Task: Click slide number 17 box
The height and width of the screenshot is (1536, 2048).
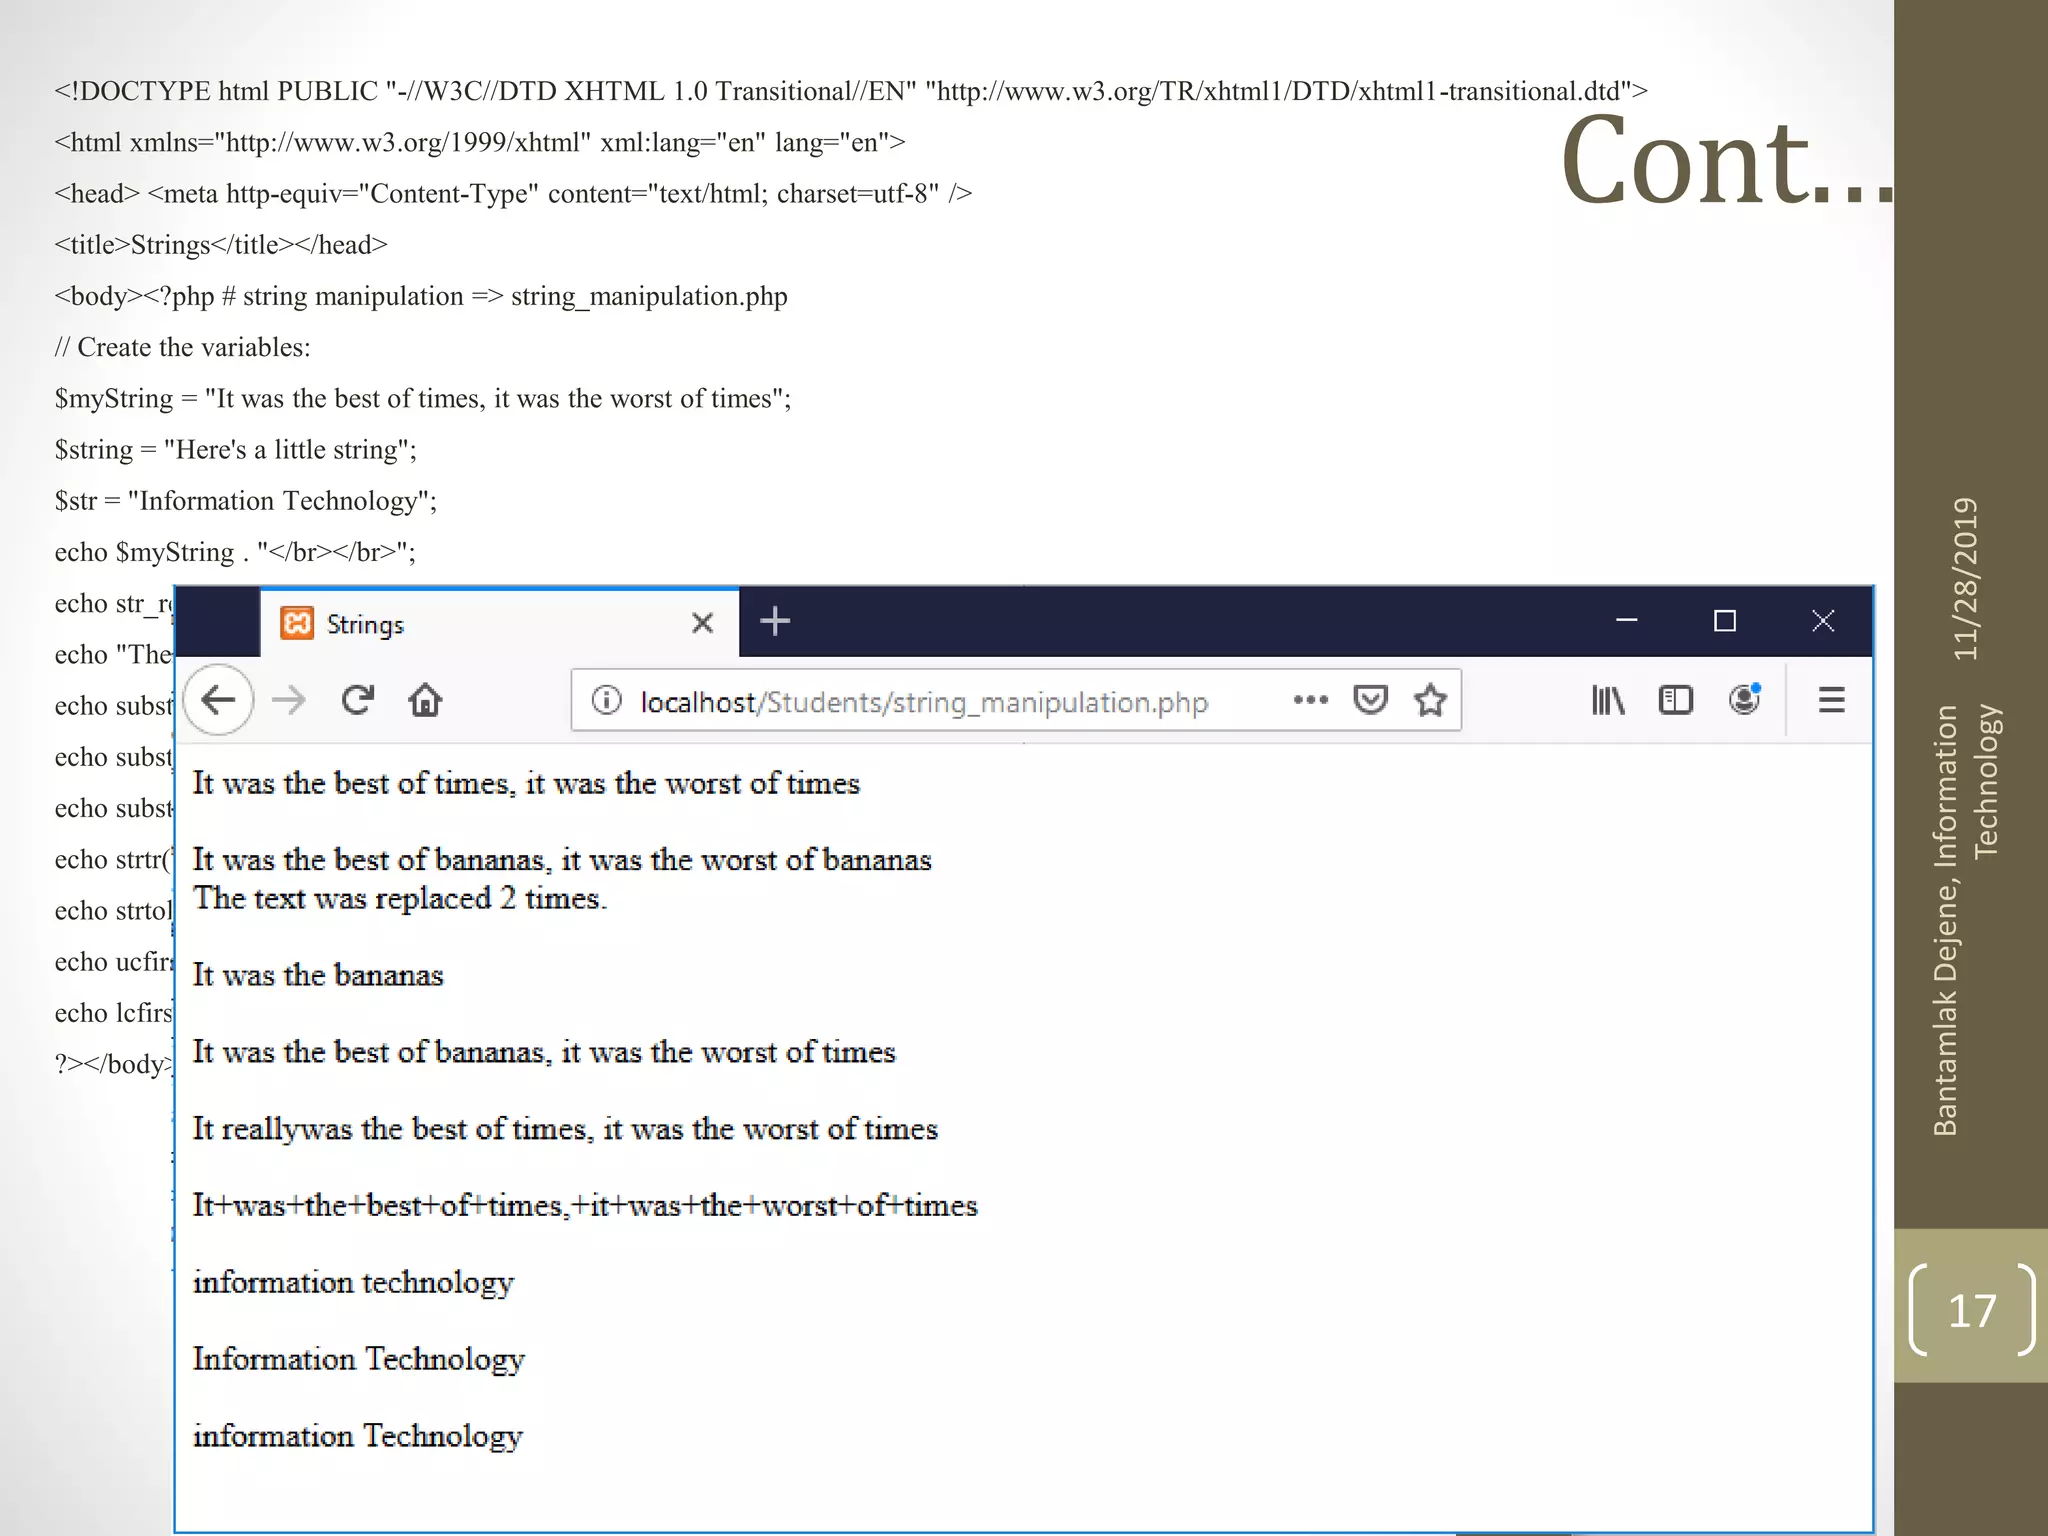Action: 1971,1310
